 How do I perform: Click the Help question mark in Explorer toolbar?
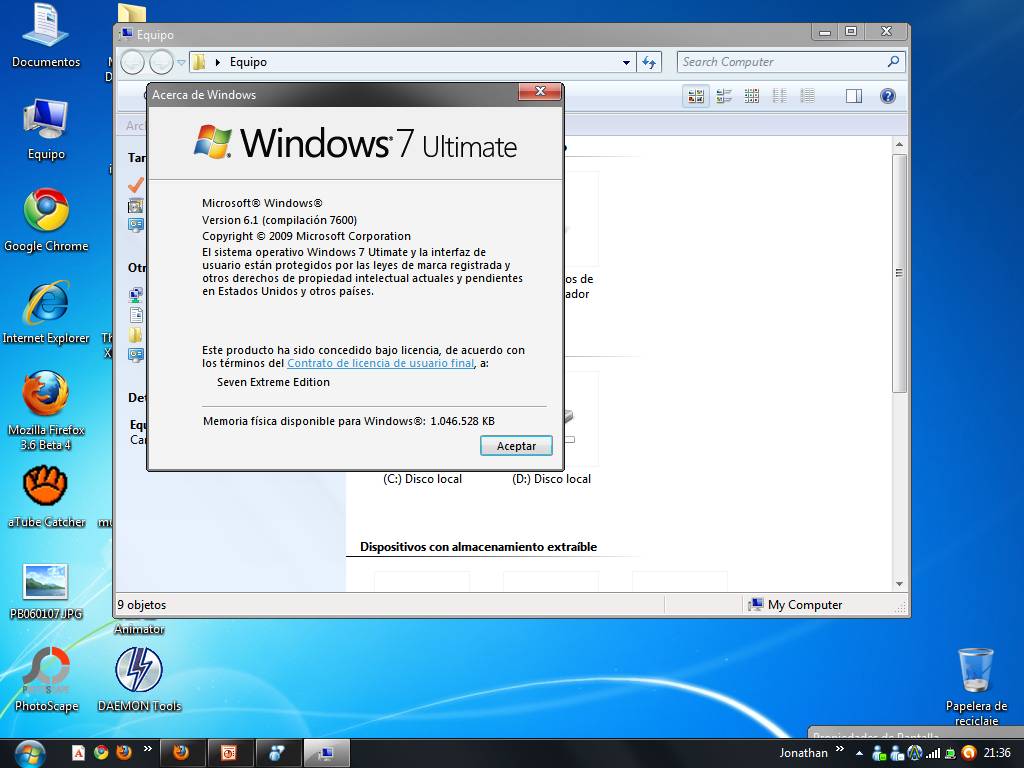pyautogui.click(x=888, y=95)
